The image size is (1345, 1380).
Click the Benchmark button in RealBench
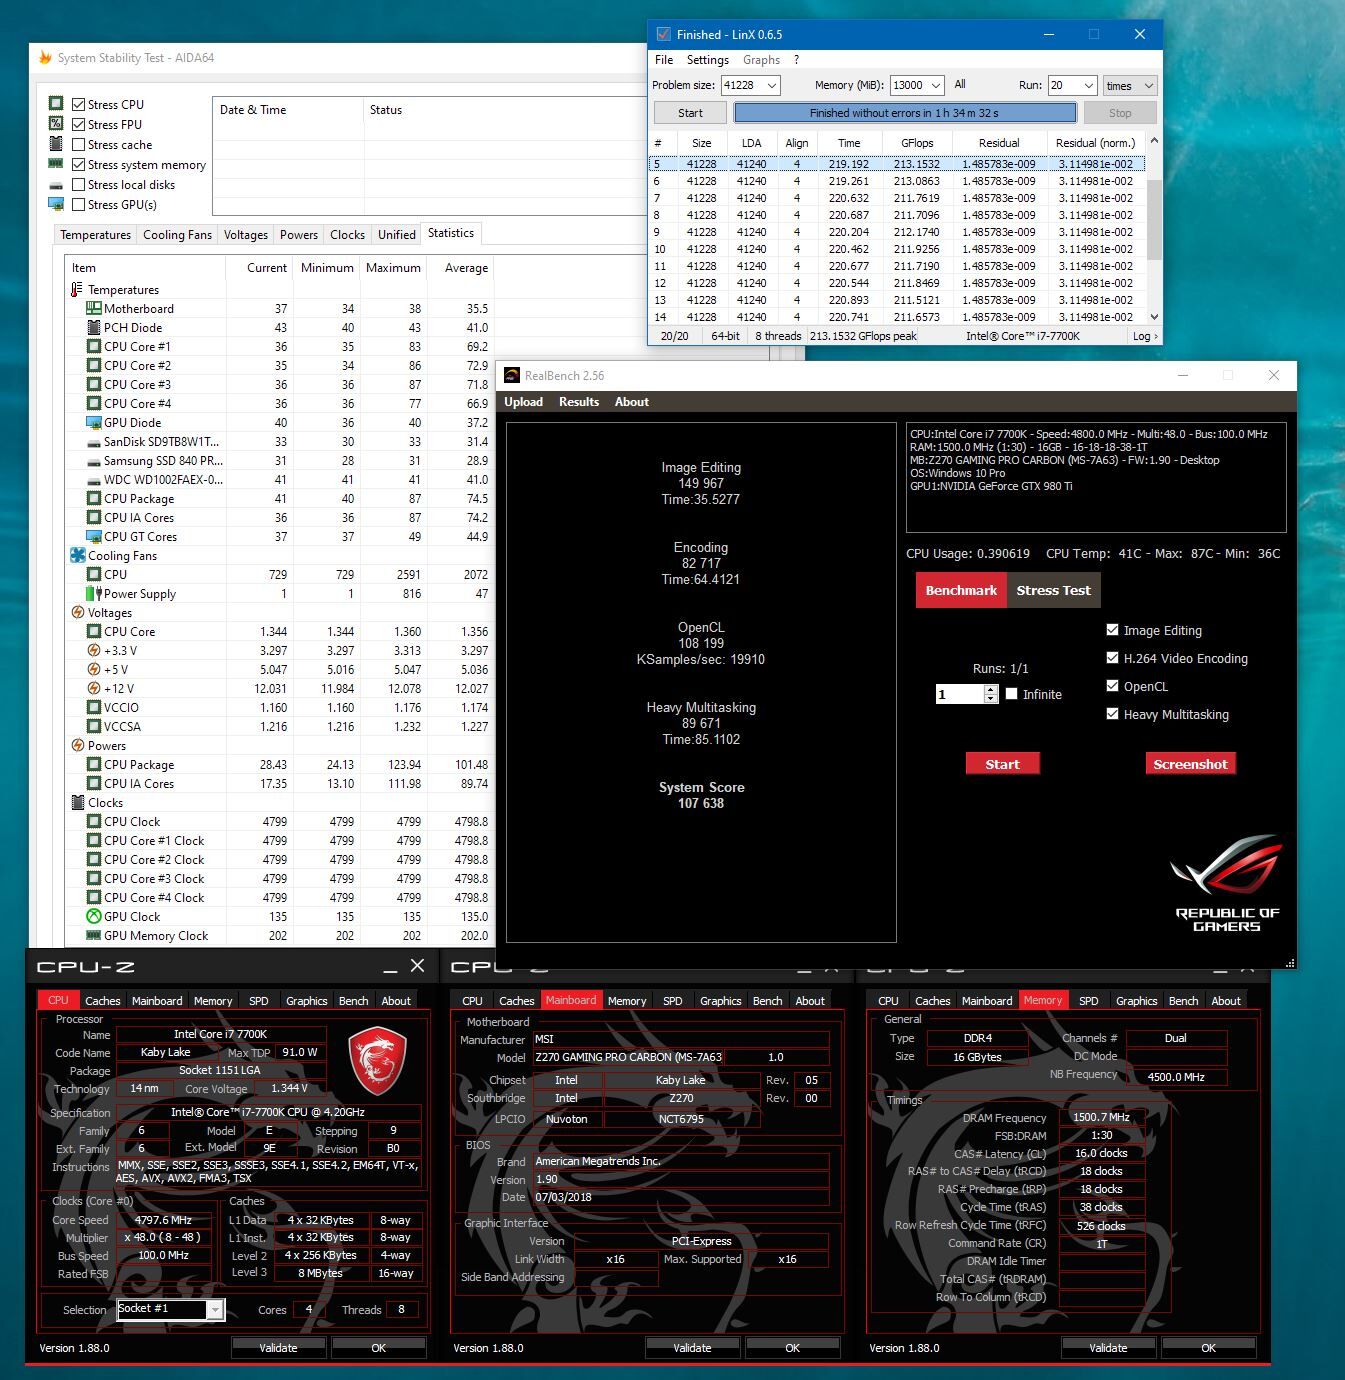[961, 590]
